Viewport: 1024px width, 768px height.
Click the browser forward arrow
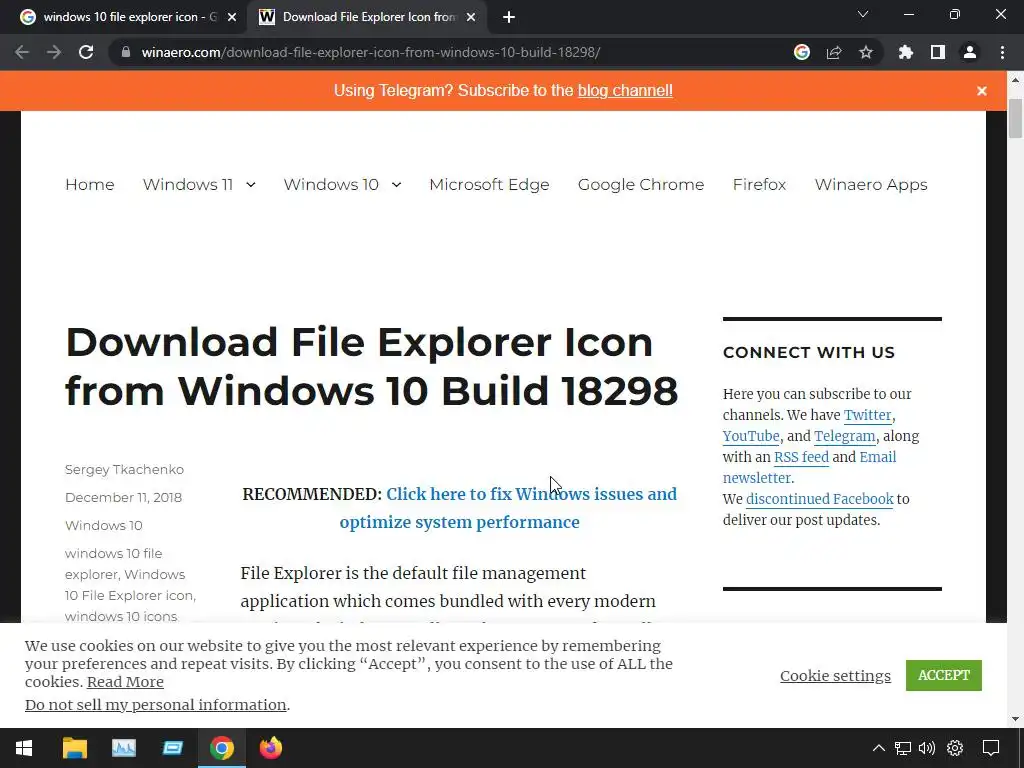point(54,52)
